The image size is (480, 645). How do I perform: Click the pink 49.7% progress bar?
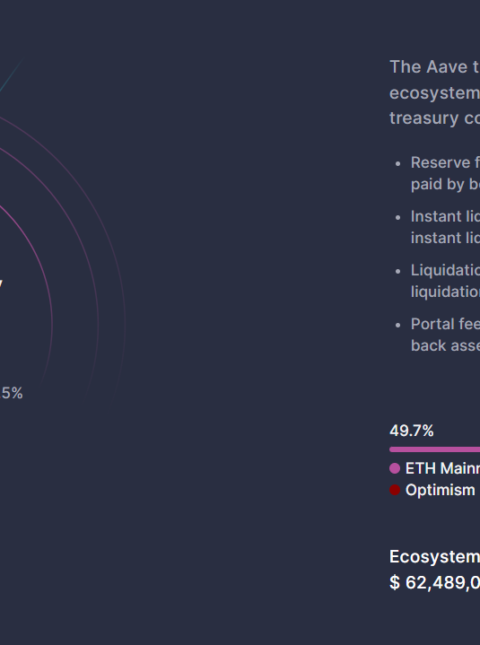(x=434, y=450)
